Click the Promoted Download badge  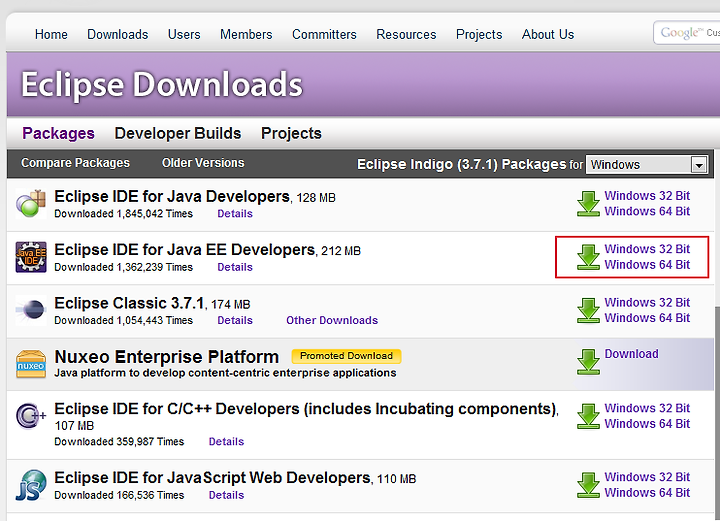[347, 356]
